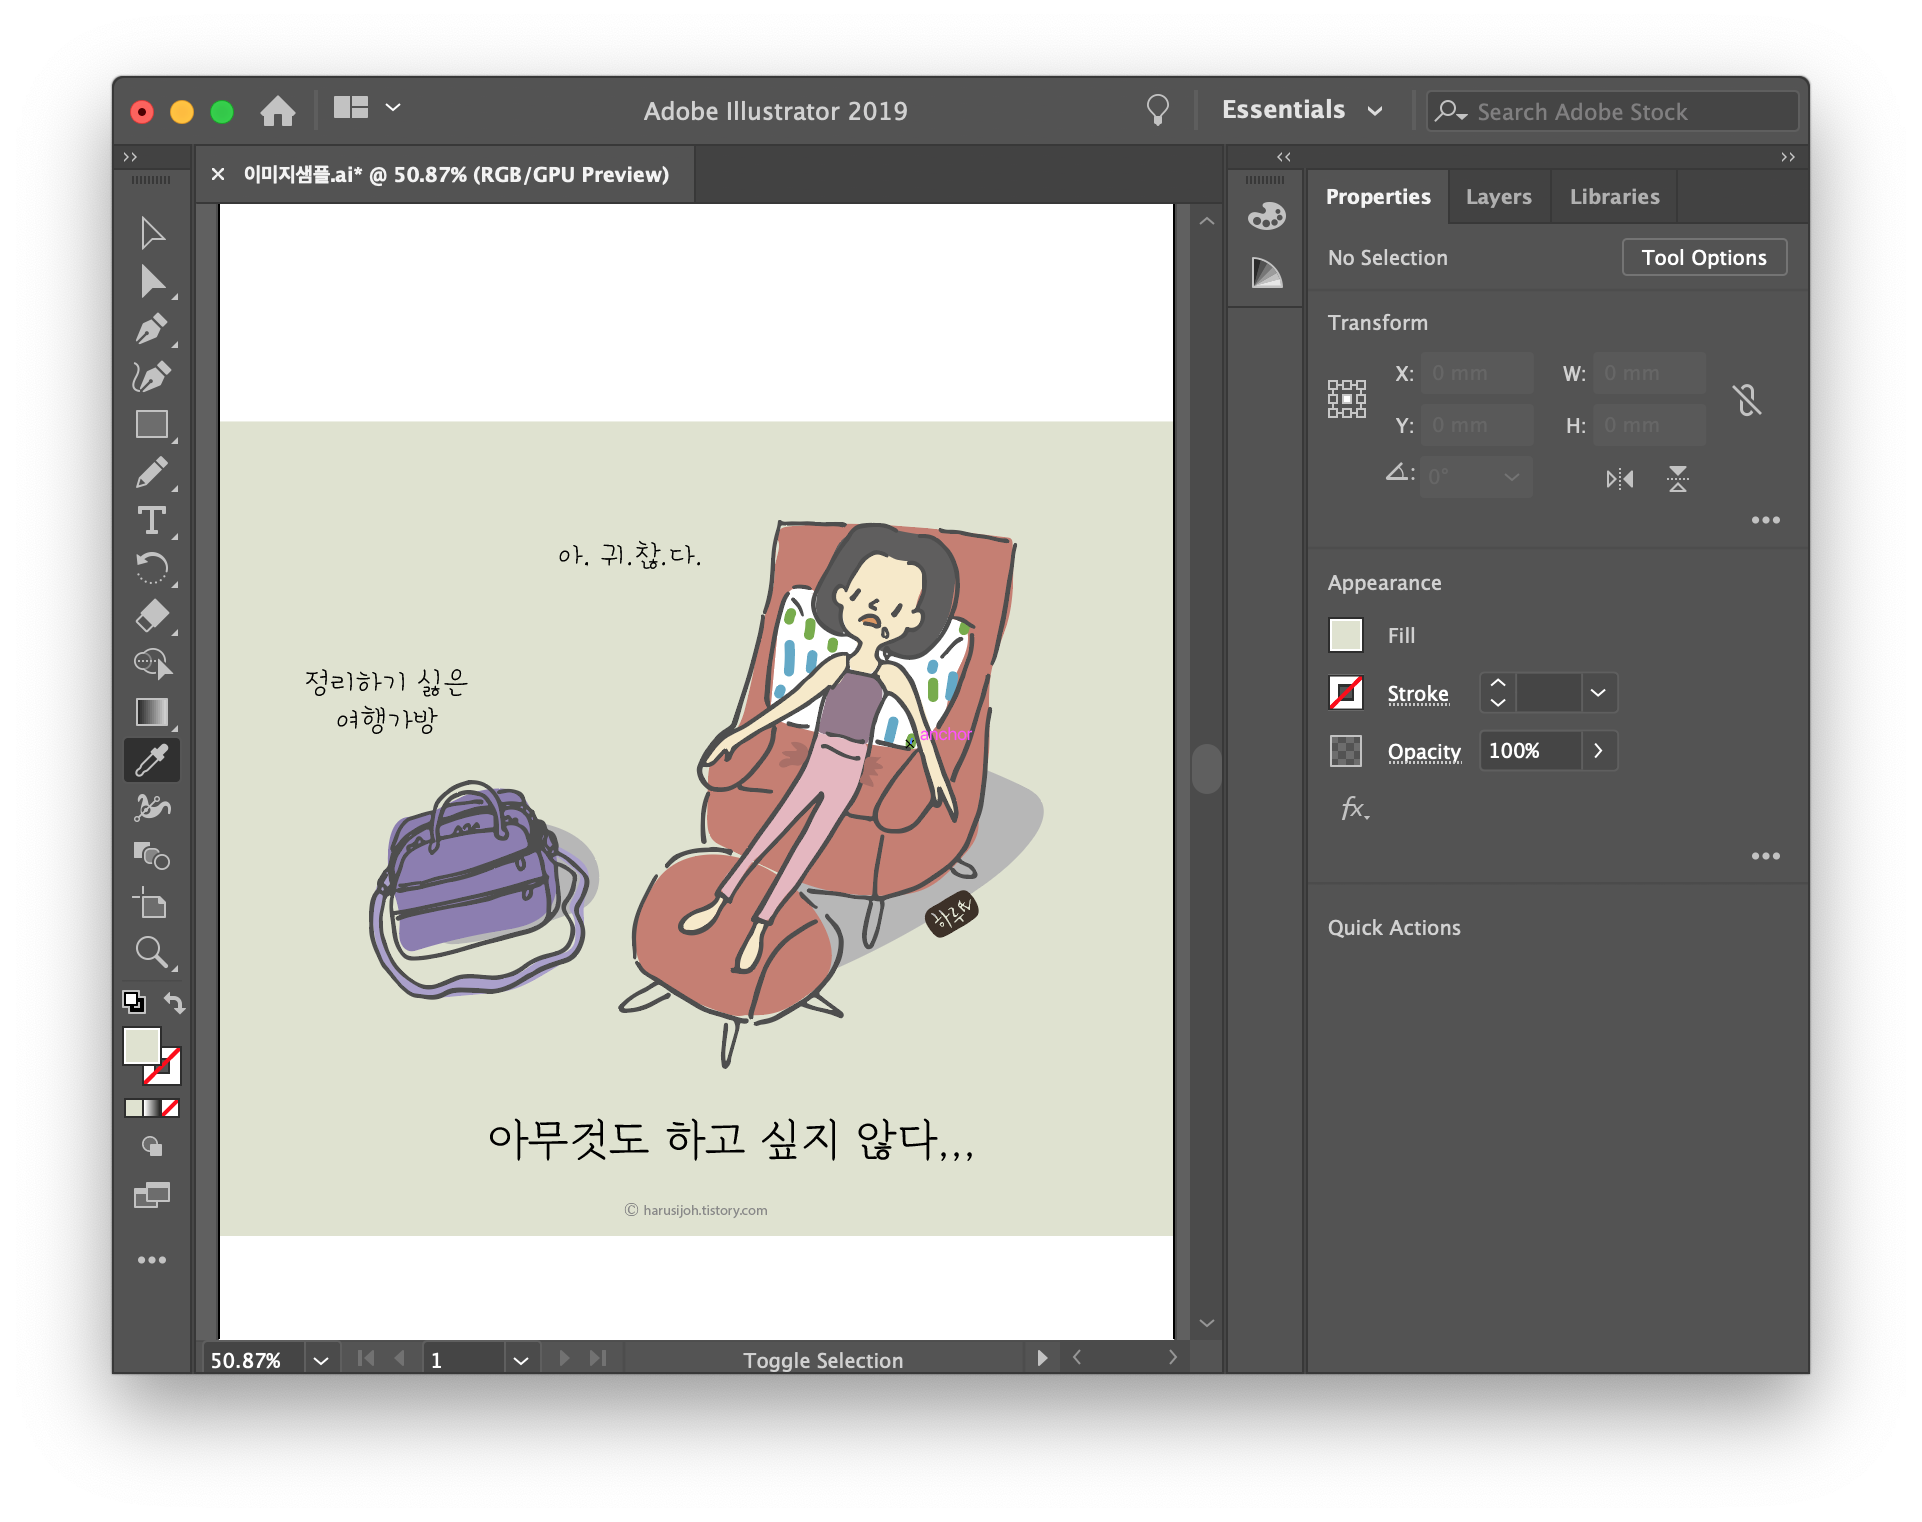Select the Type tool
The width and height of the screenshot is (1922, 1522).
pos(151,520)
